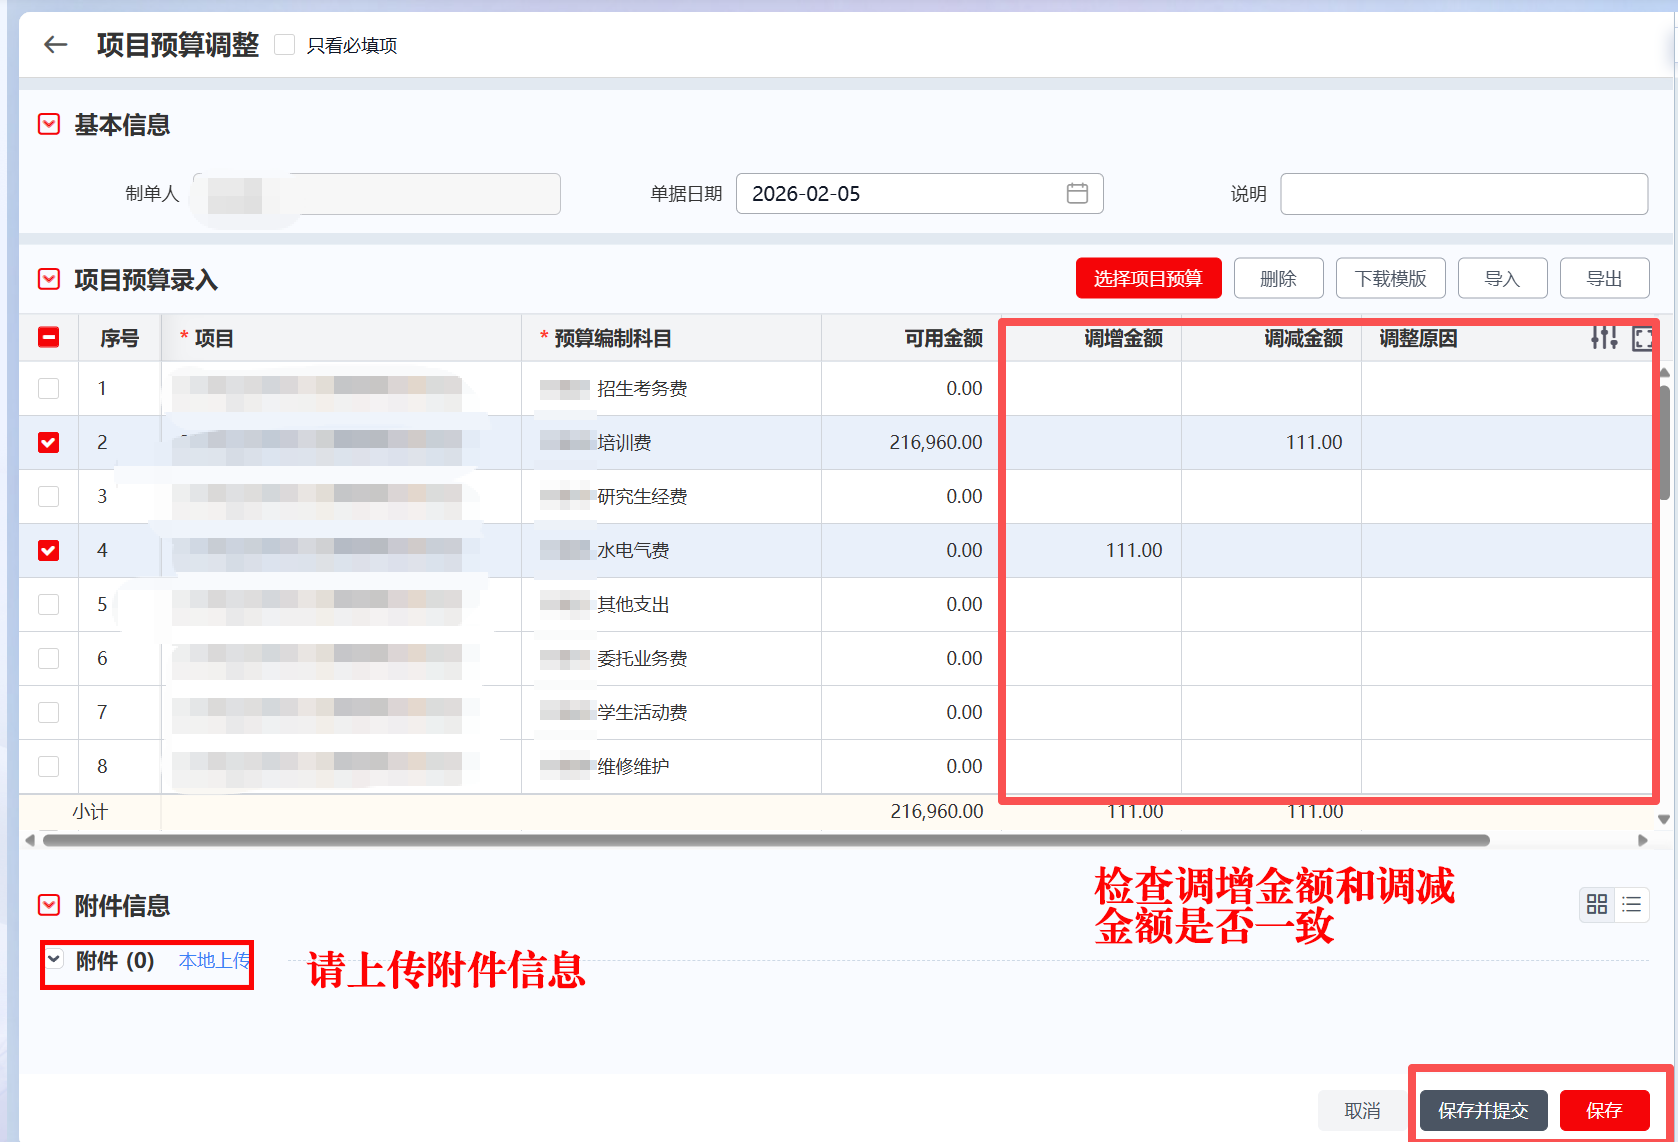Click the 说明 input field
1678x1142 pixels.
point(1463,194)
